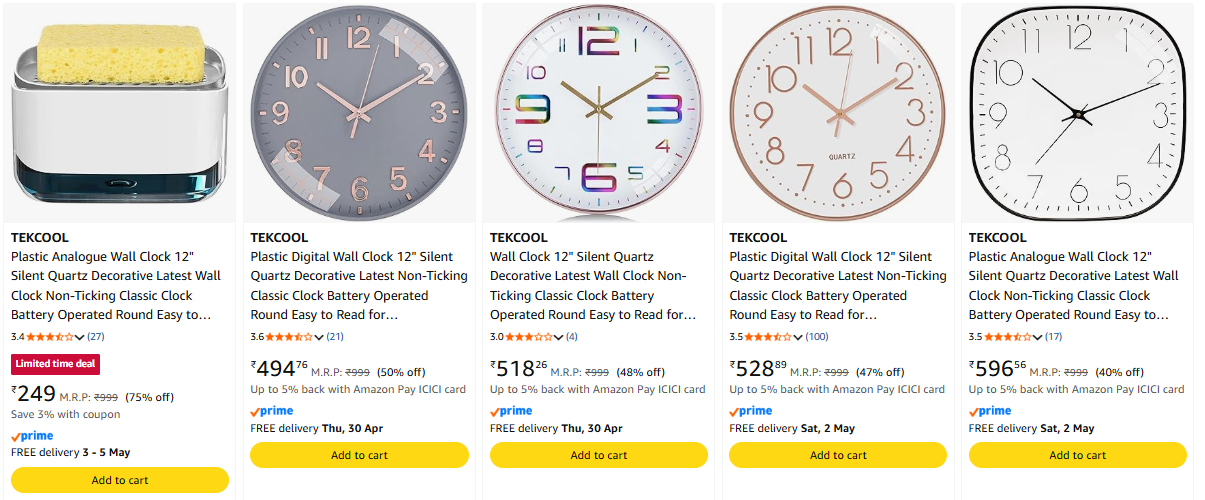1205x500 pixels.
Task: Open the rose gold Quartz clock image
Action: pos(838,112)
